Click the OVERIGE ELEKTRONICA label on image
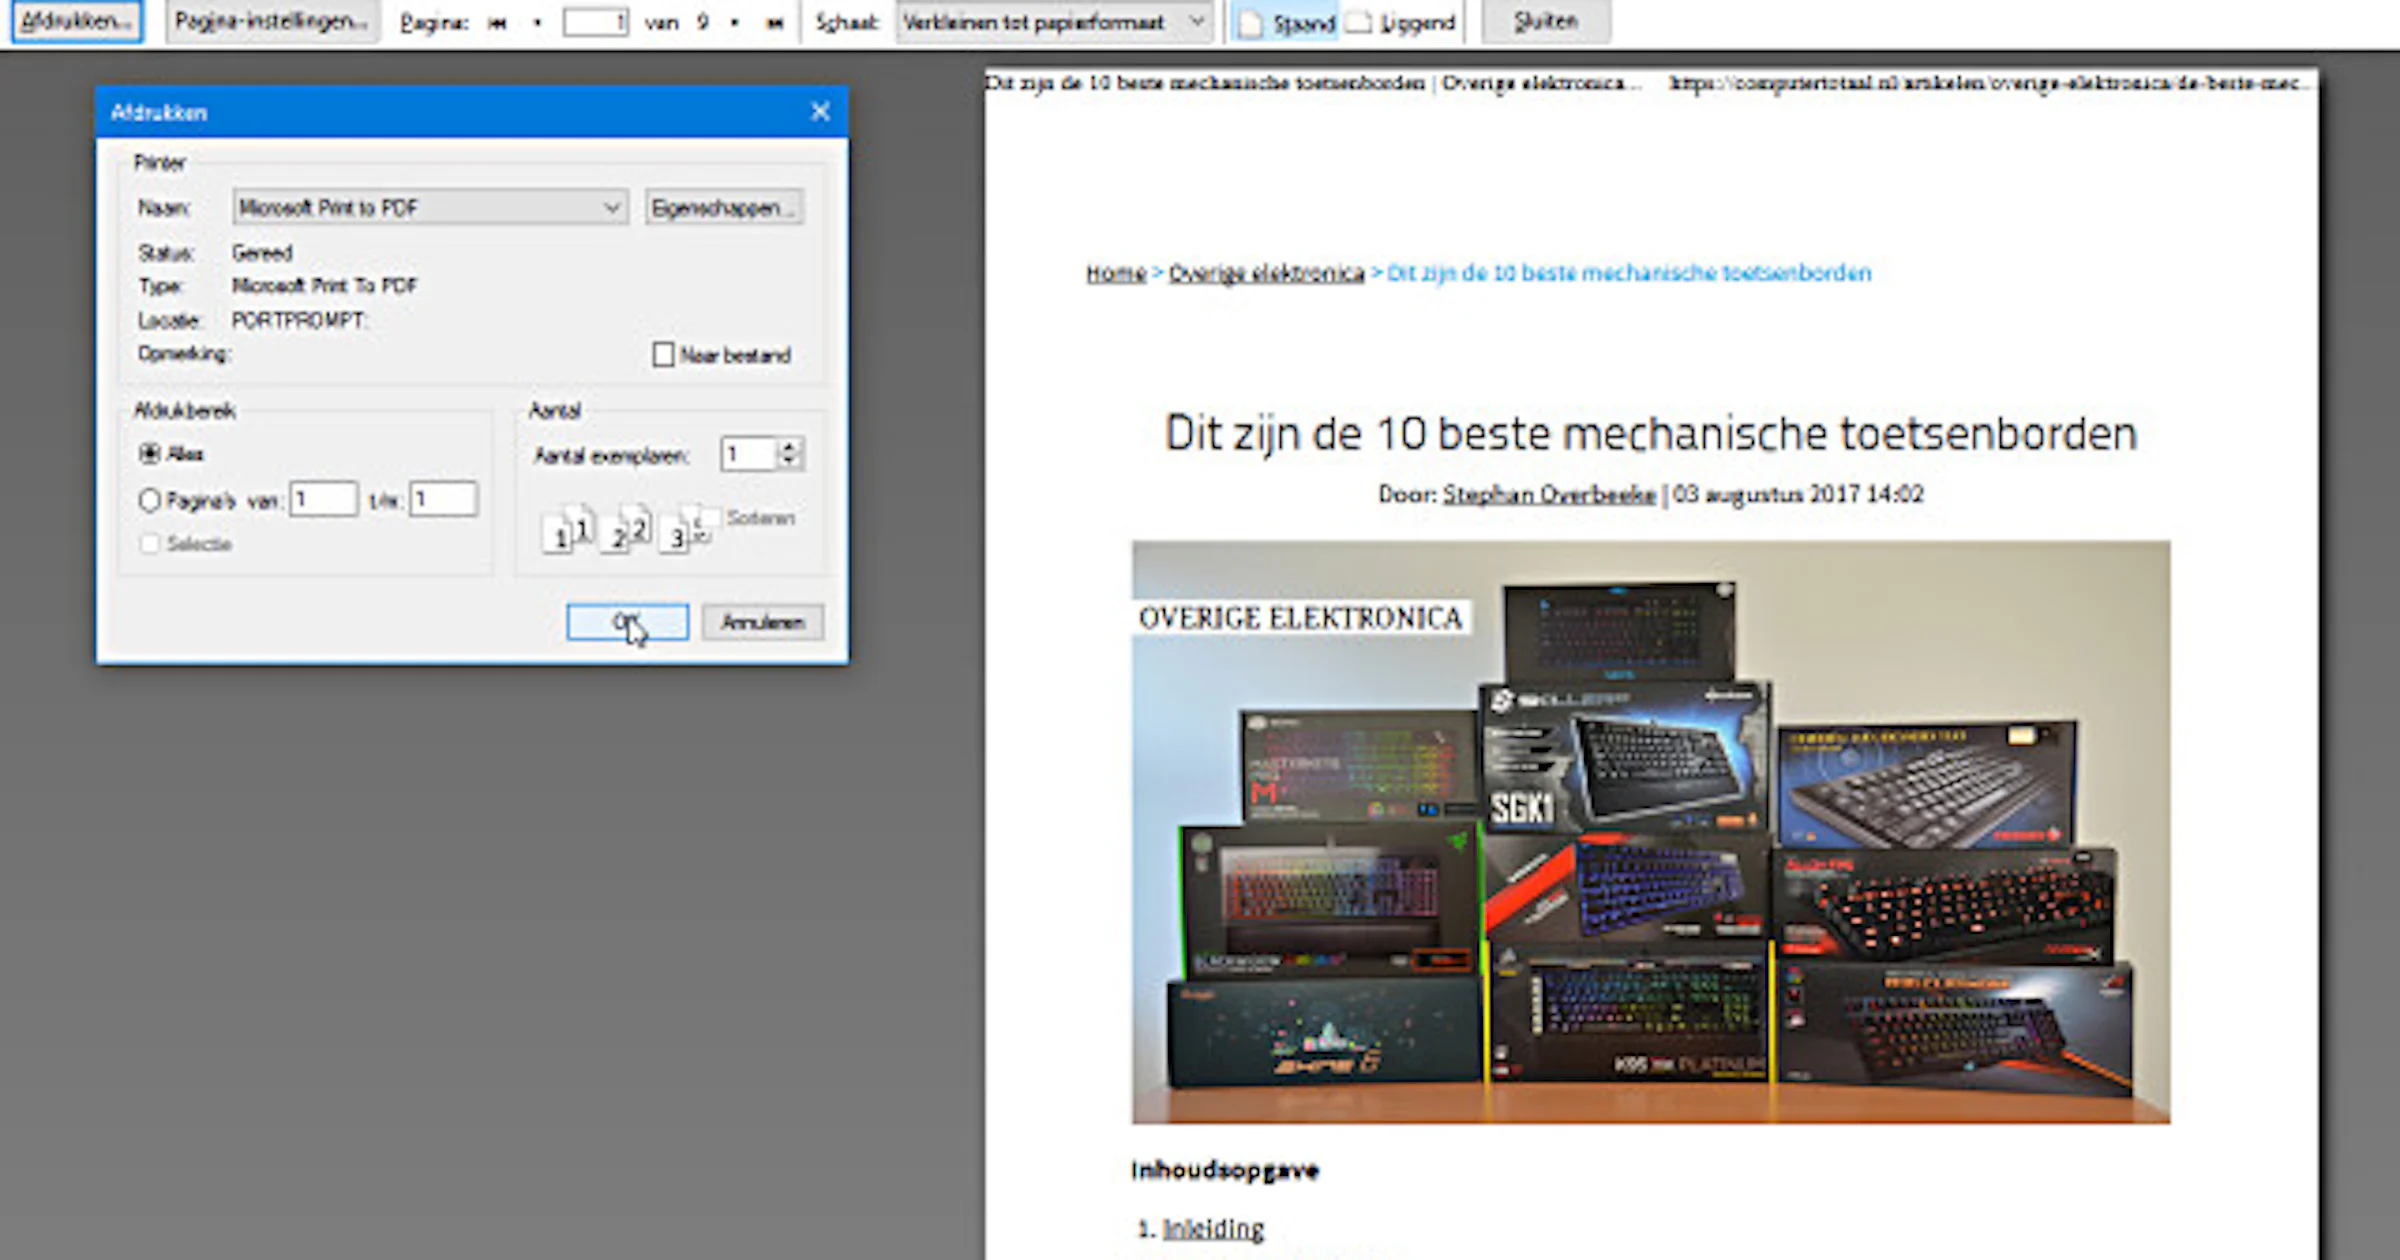 pyautogui.click(x=1300, y=618)
